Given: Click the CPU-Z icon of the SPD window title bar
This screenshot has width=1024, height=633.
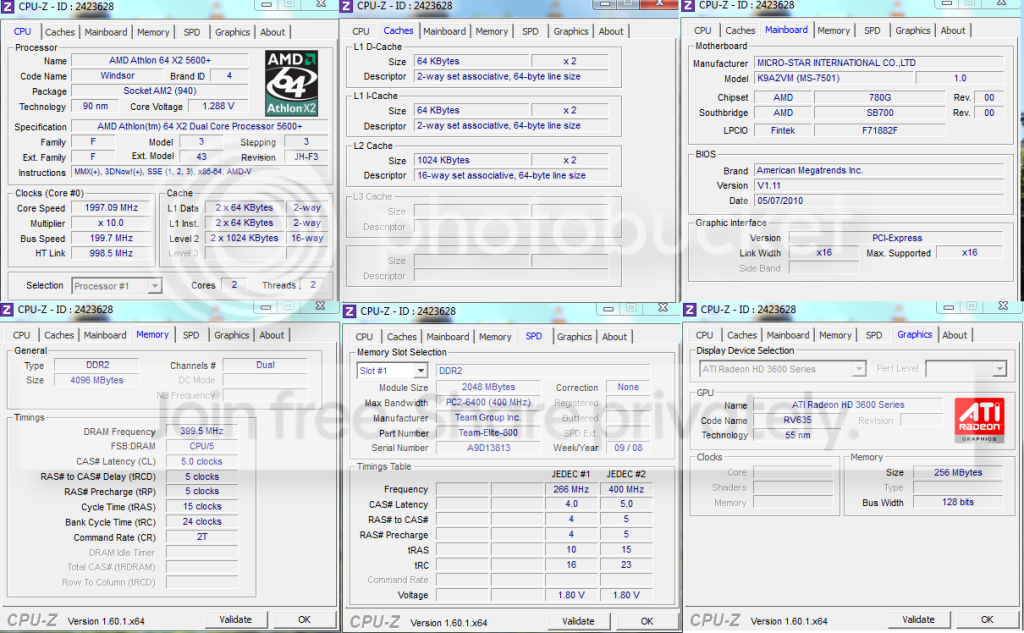Looking at the screenshot, I should point(349,311).
